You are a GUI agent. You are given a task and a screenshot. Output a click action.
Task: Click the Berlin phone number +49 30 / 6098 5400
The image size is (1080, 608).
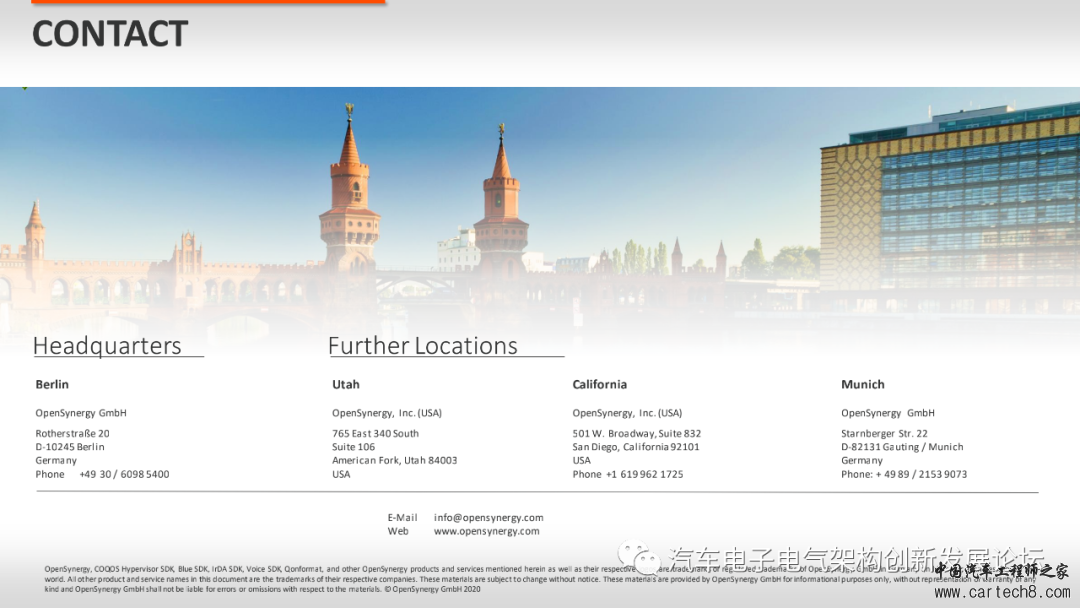(x=124, y=474)
